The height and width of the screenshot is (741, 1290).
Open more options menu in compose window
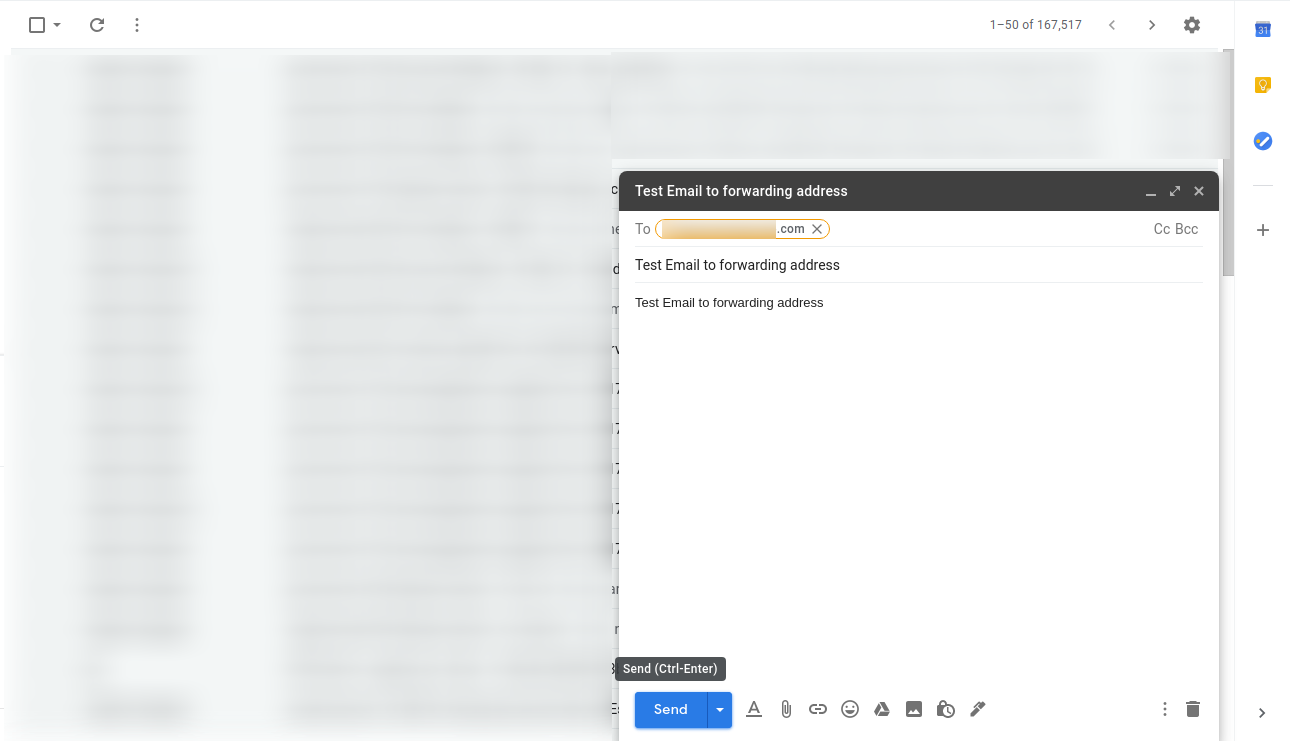point(1165,709)
